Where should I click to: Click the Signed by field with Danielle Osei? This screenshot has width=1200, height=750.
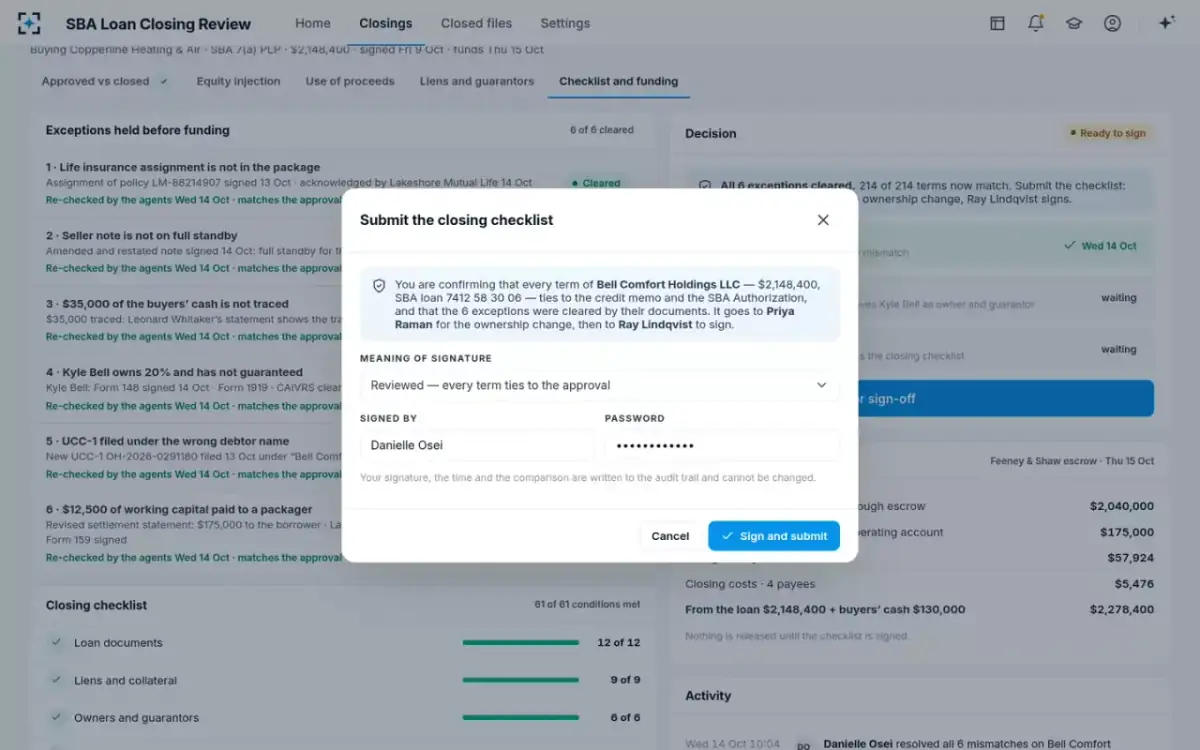coord(477,445)
